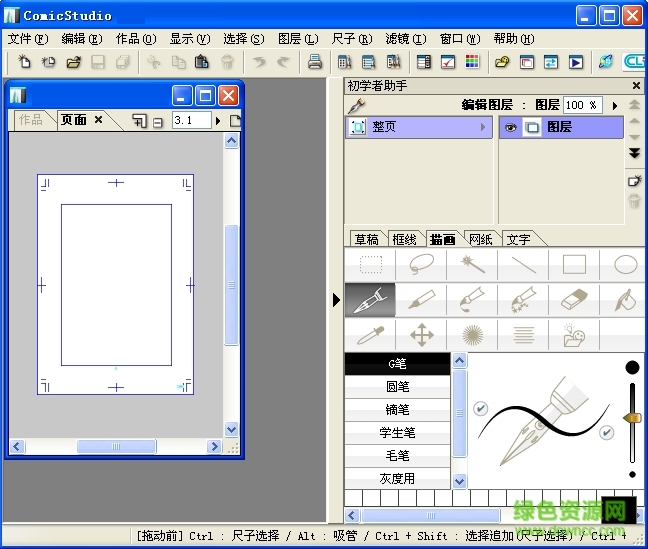This screenshot has height=549, width=648.
Task: Open the 滤镜 menu
Action: [x=405, y=39]
